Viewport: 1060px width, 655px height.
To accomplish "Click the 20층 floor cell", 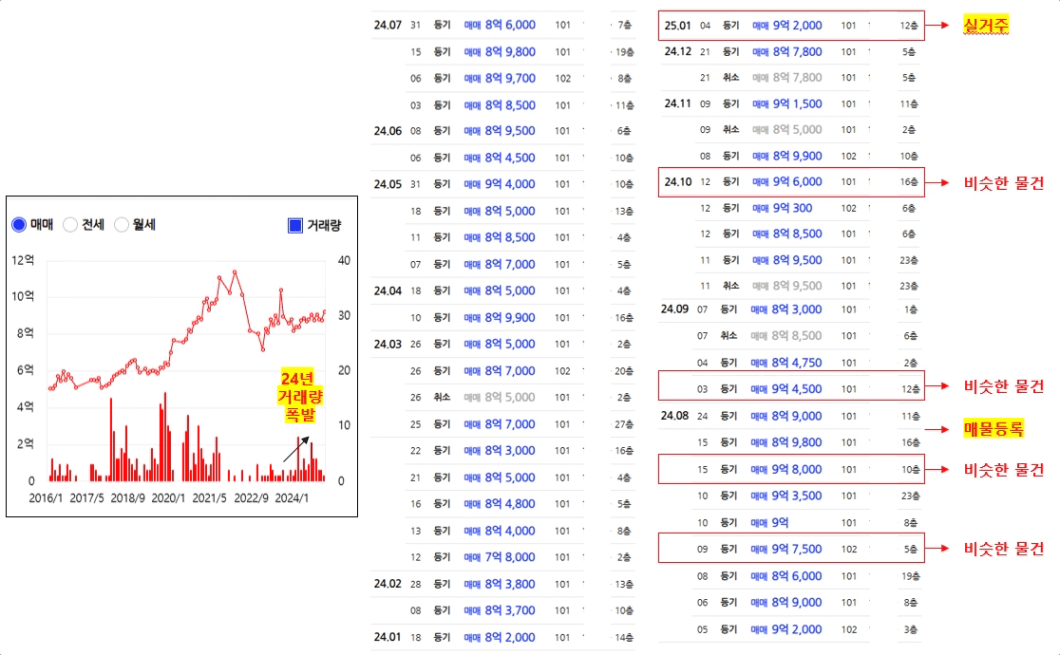I will click(623, 371).
